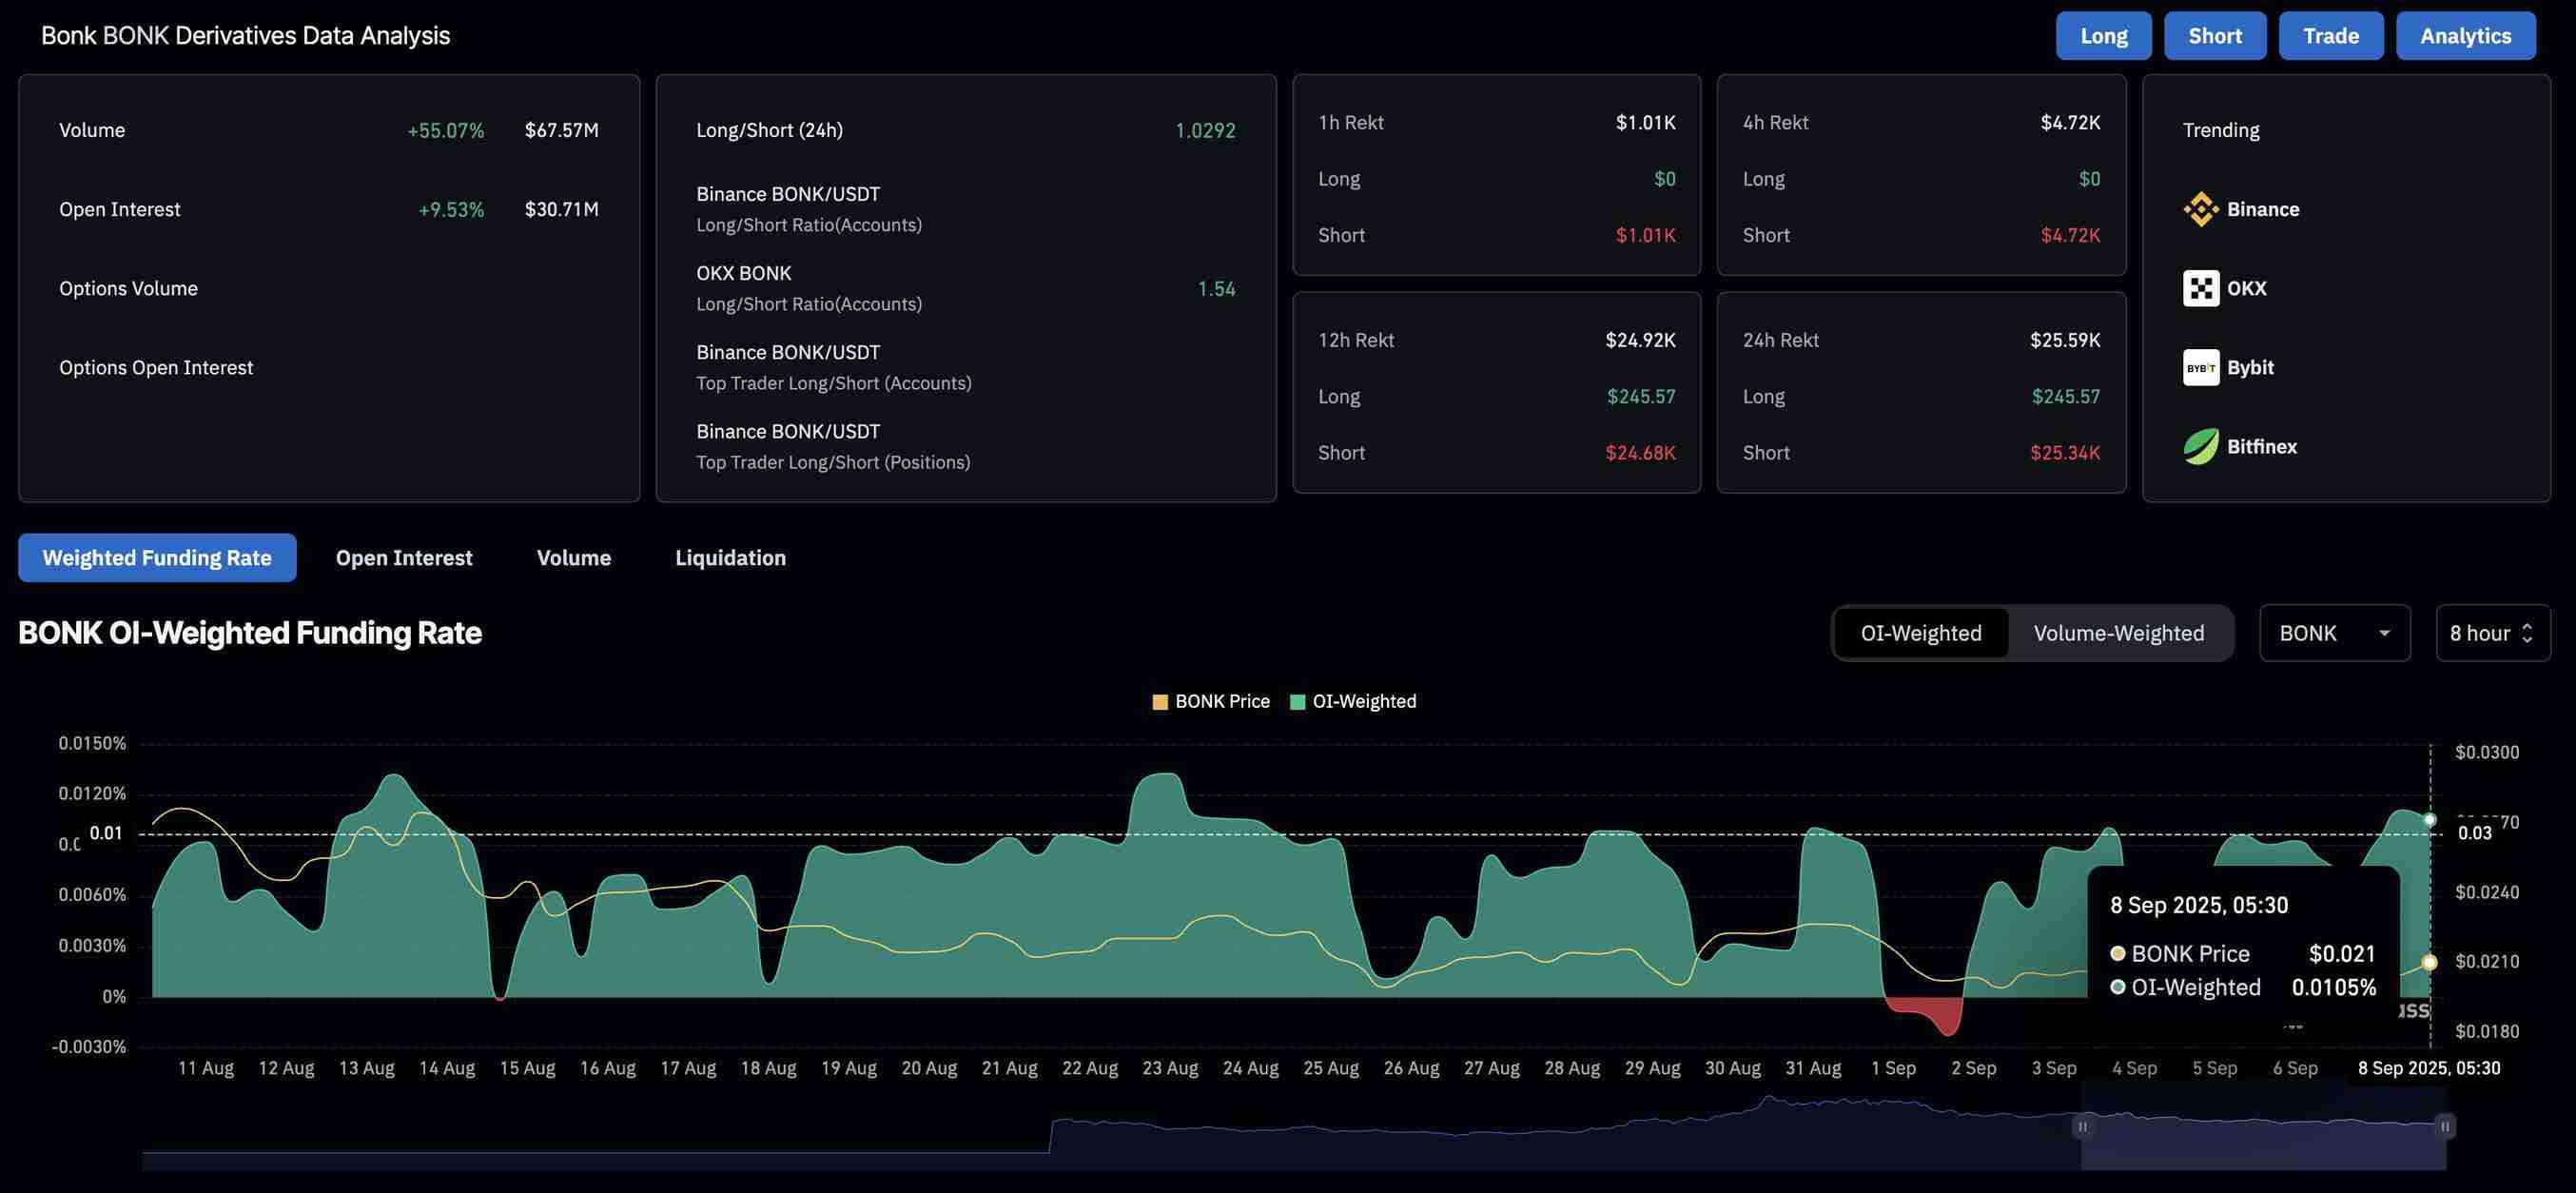This screenshot has height=1193, width=2576.
Task: Toggle BONK Price legend series visibility
Action: (1211, 701)
